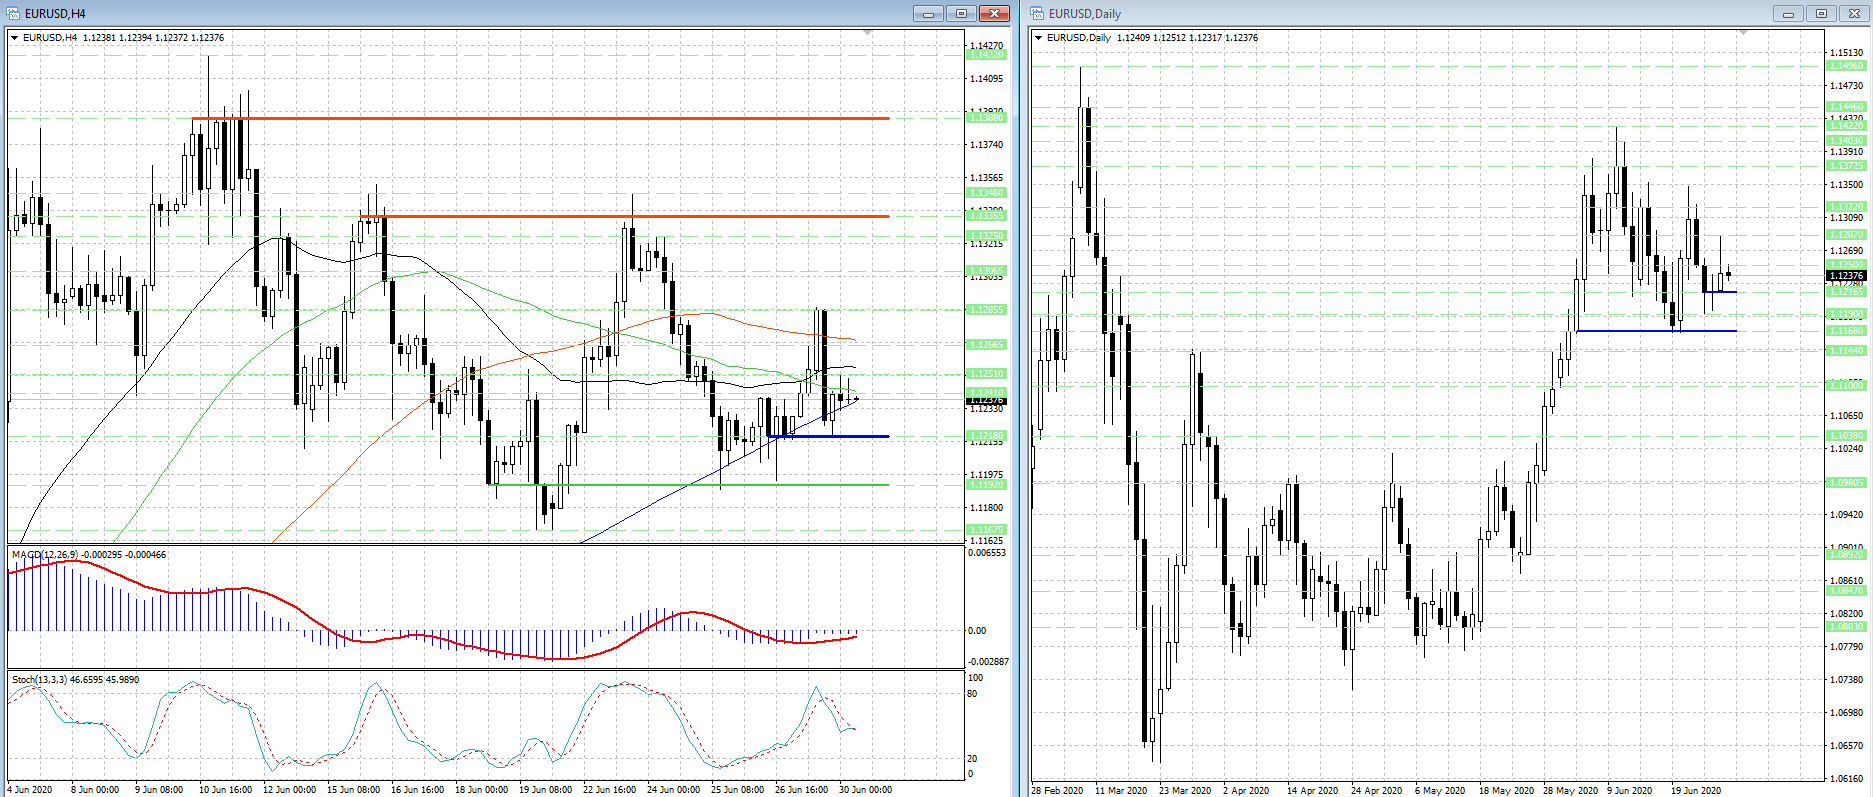Viewport: 1873px width, 797px height.
Task: Click the '23 Mar 2020' date on Daily axis
Action: pyautogui.click(x=1185, y=790)
